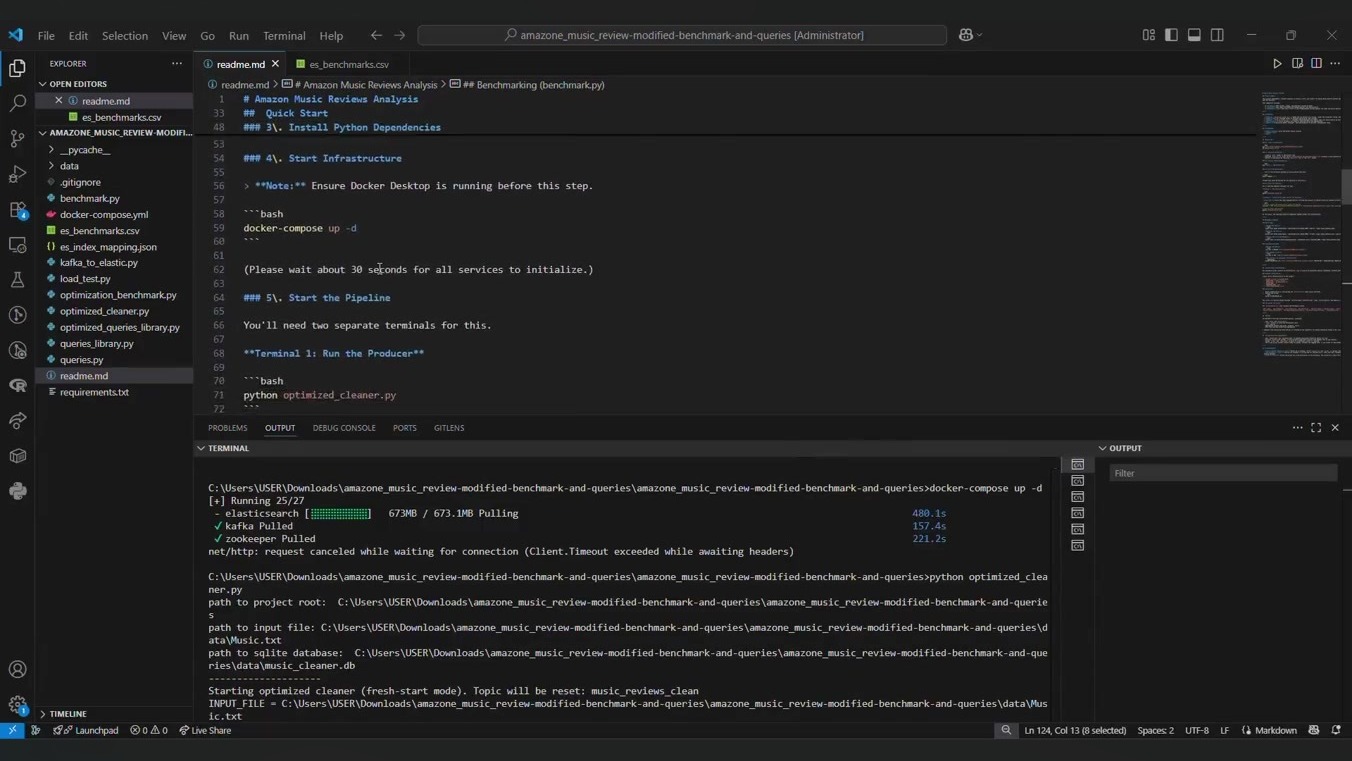Open the Extensions view with badge
The image size is (1352, 761).
point(17,210)
